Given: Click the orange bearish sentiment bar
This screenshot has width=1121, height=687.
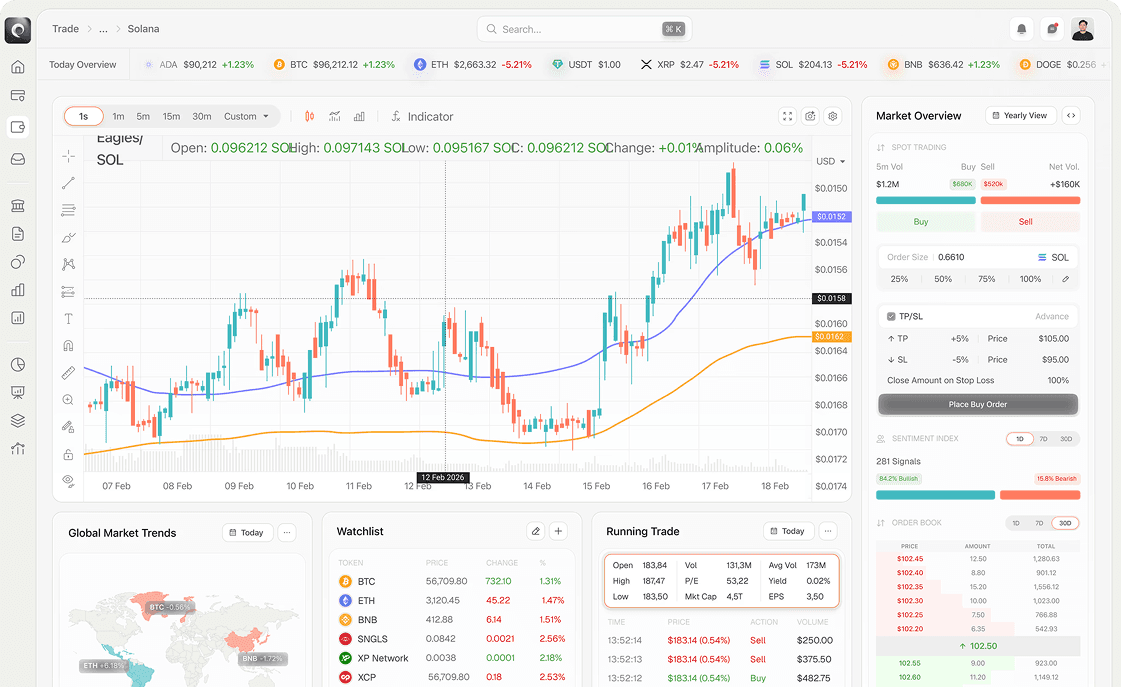Looking at the screenshot, I should (1039, 495).
